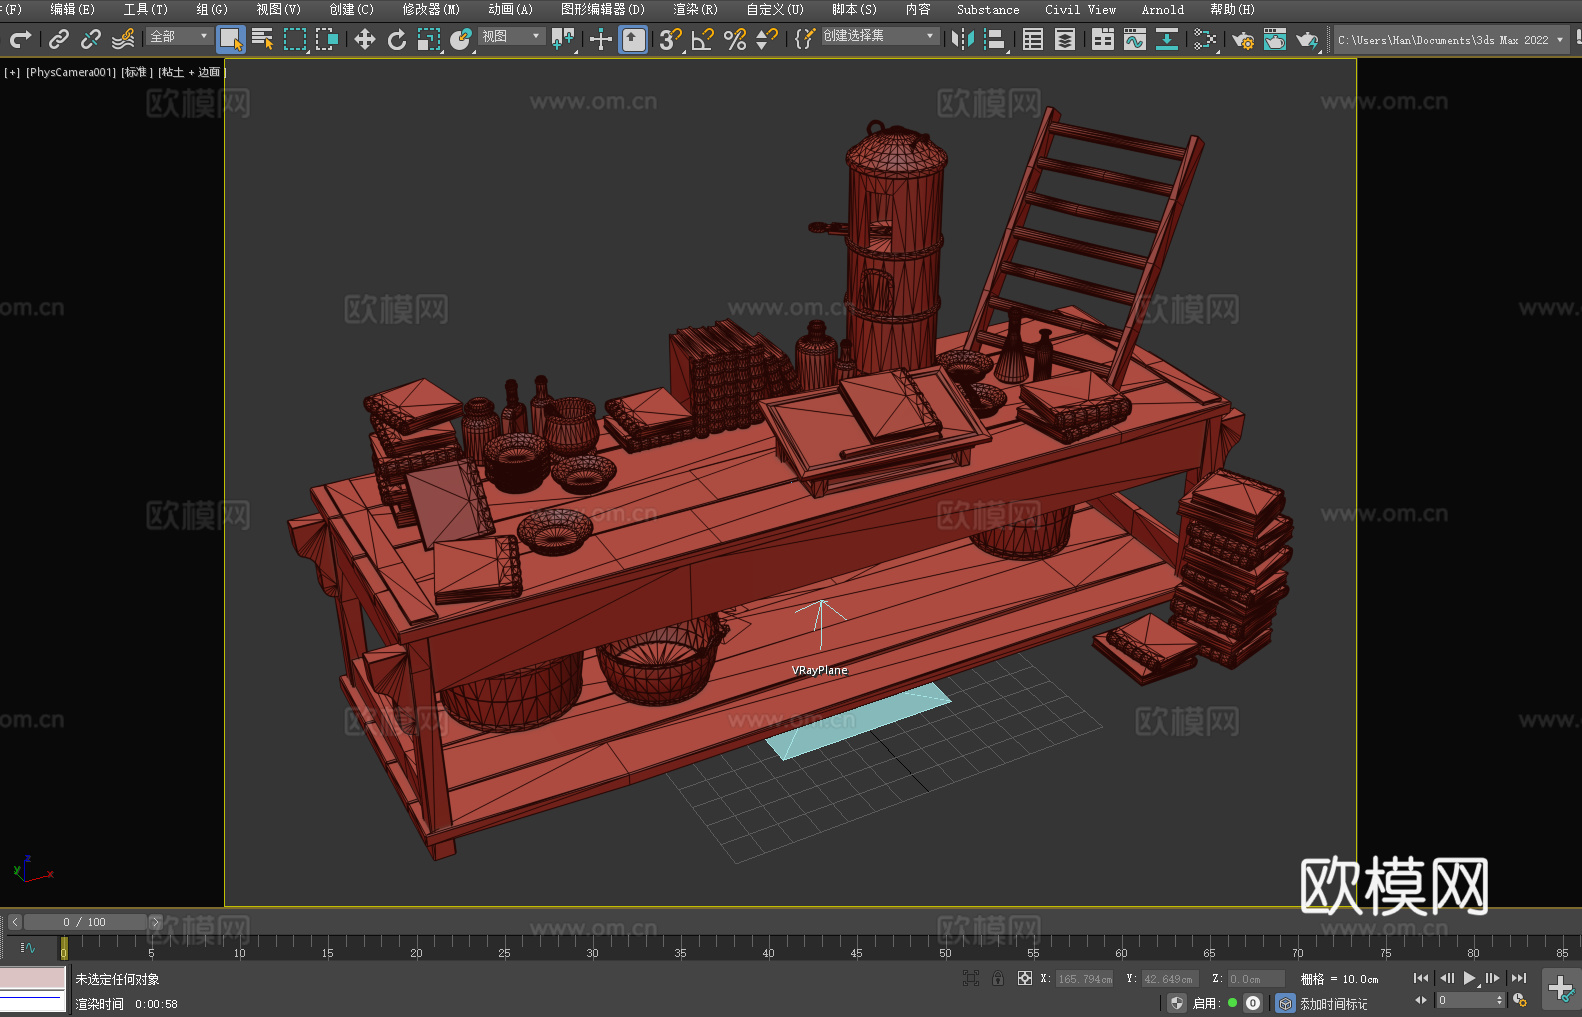Open the reference coordinate system dropdown 视图
Screen dimensions: 1582x1017
pos(511,36)
